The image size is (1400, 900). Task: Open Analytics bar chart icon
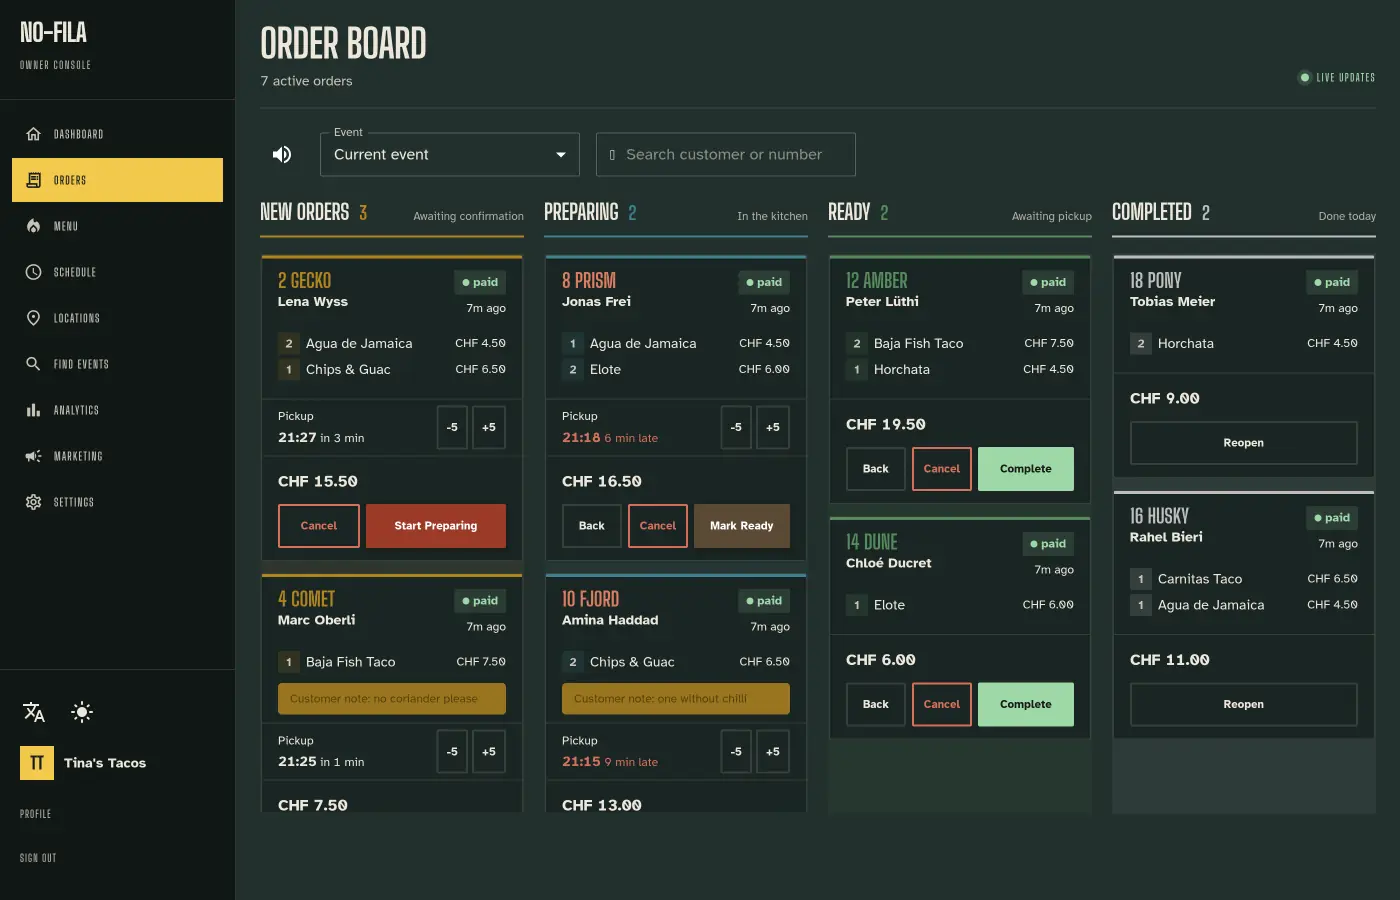[x=33, y=410]
